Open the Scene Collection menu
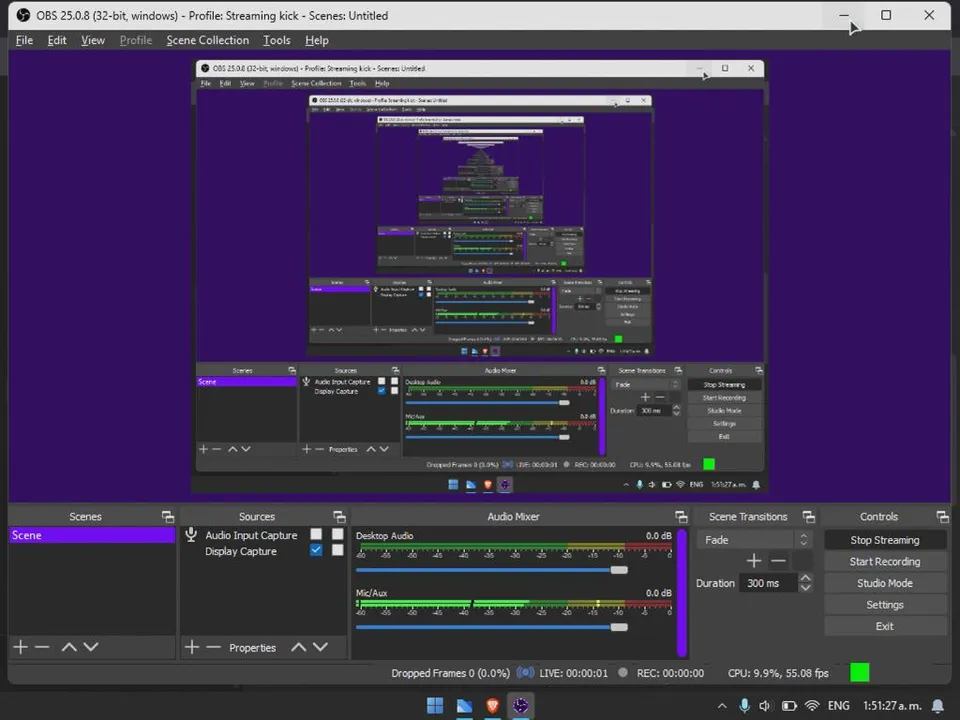The height and width of the screenshot is (720, 960). [208, 40]
